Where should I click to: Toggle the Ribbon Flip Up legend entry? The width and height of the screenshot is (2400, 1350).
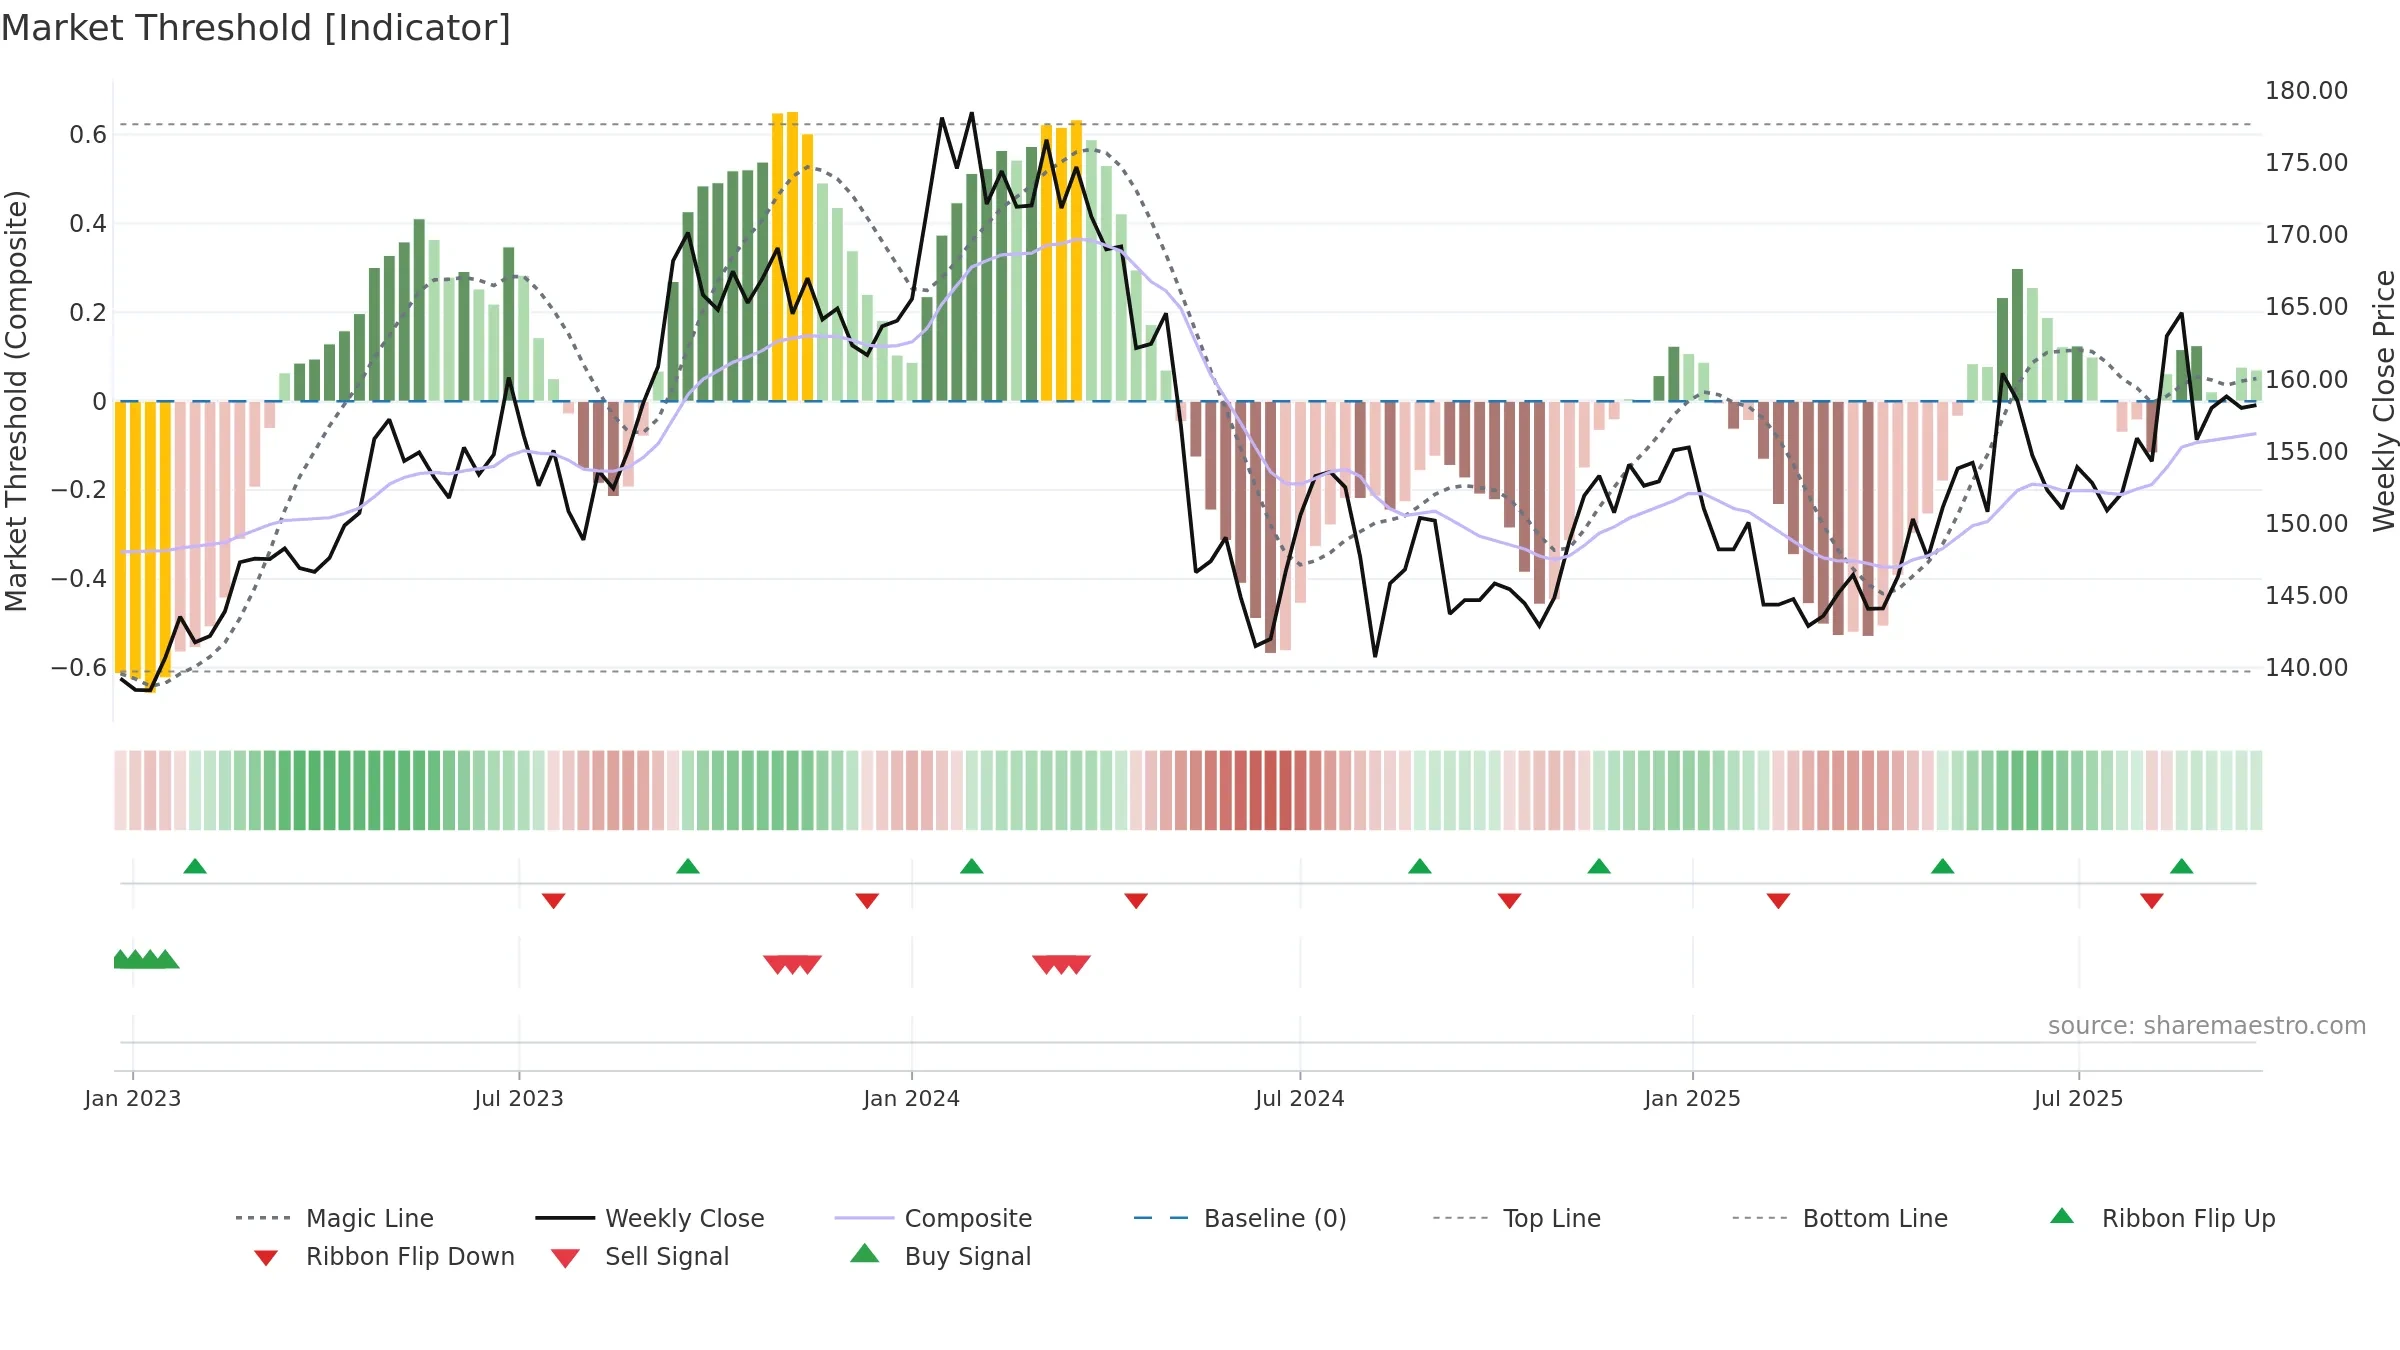2162,1218
